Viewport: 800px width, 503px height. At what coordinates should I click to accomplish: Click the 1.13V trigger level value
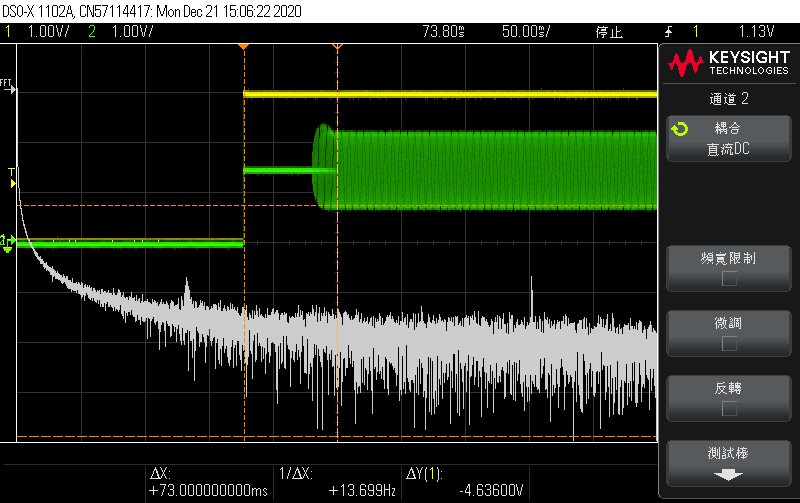[x=756, y=32]
